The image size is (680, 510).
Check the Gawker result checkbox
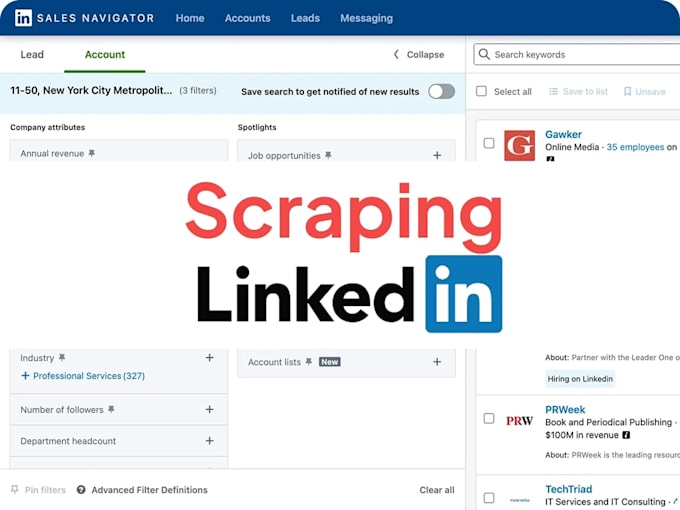pos(489,143)
